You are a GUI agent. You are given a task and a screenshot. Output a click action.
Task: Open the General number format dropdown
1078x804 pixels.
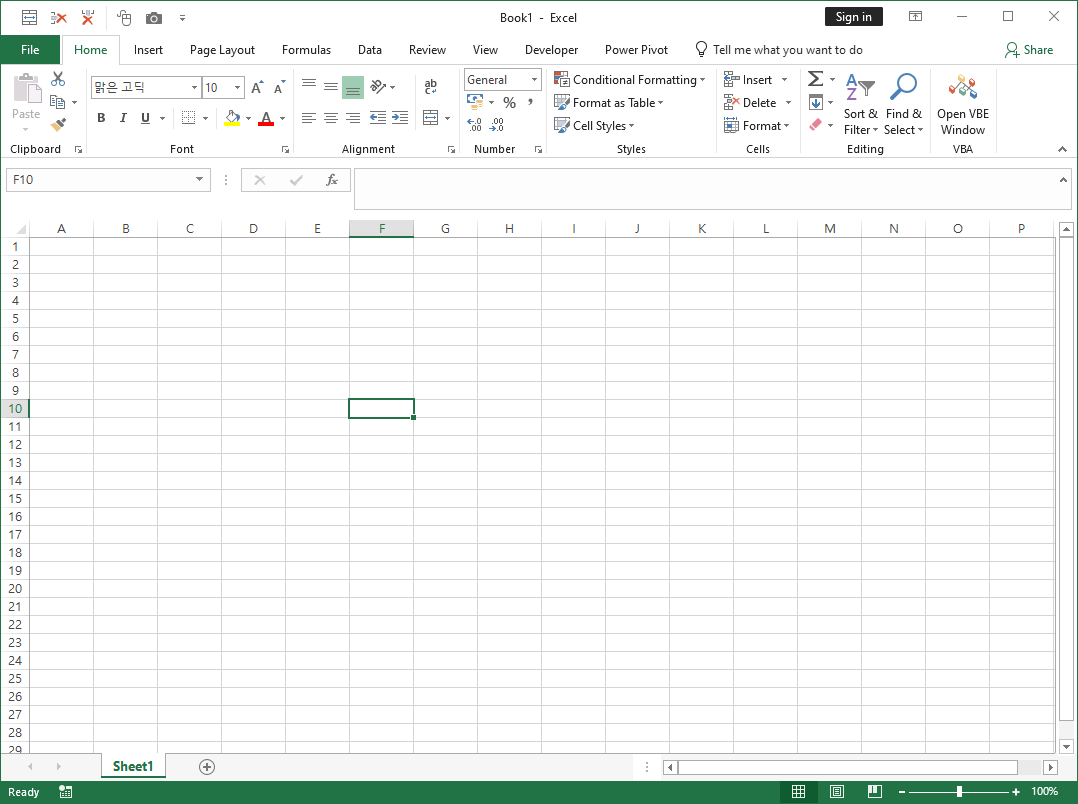pos(534,80)
